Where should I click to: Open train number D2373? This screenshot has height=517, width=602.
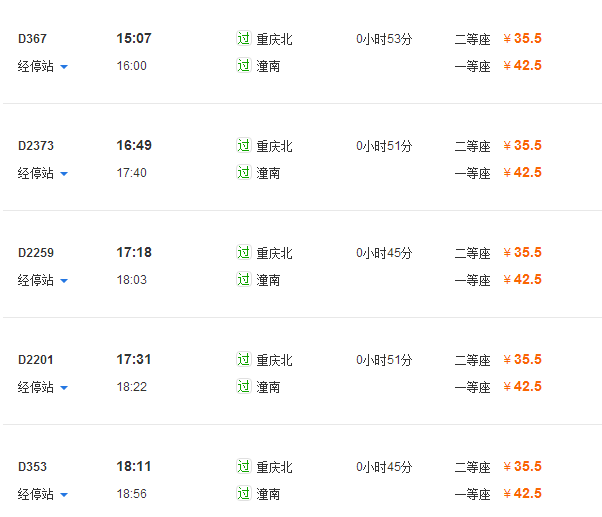pyautogui.click(x=36, y=146)
